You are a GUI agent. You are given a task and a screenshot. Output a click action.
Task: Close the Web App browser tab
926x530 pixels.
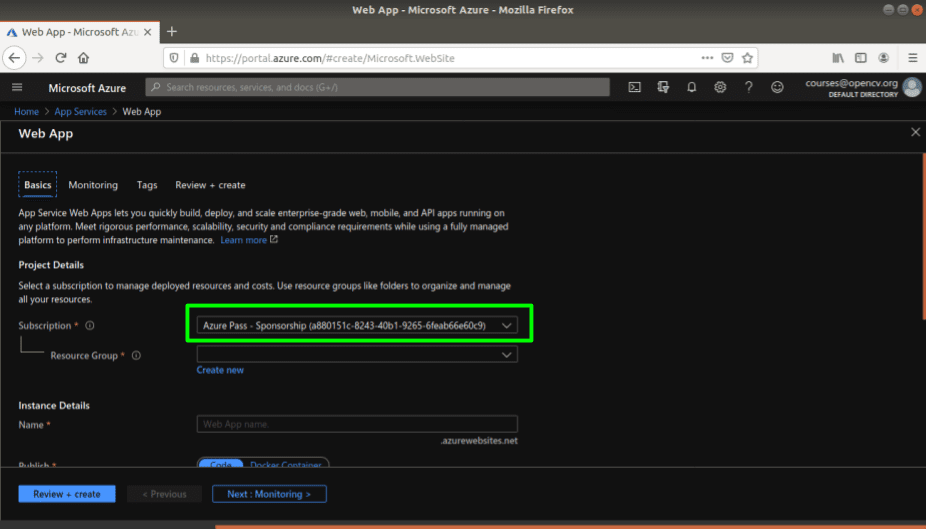(x=148, y=32)
